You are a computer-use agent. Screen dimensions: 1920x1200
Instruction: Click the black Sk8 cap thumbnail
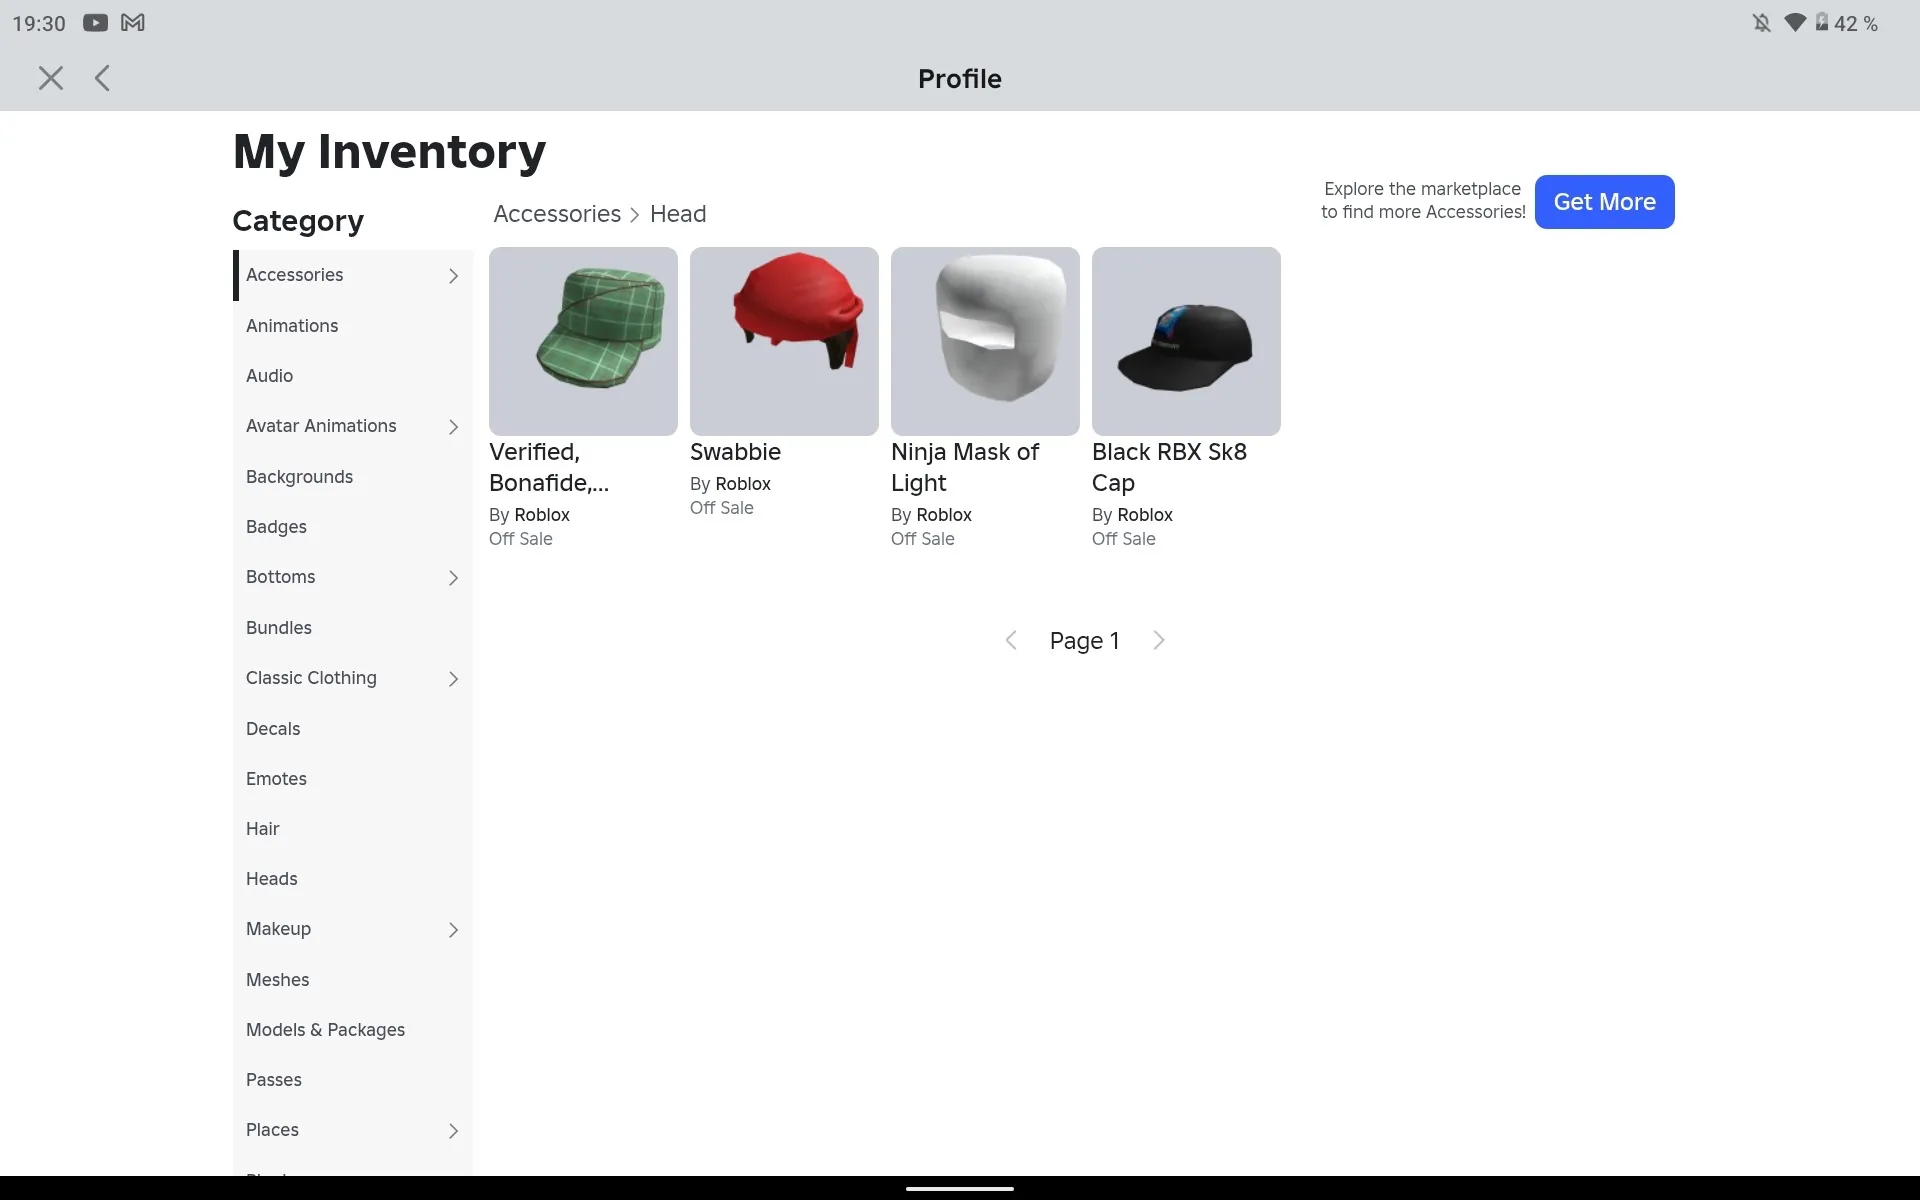[x=1186, y=341]
